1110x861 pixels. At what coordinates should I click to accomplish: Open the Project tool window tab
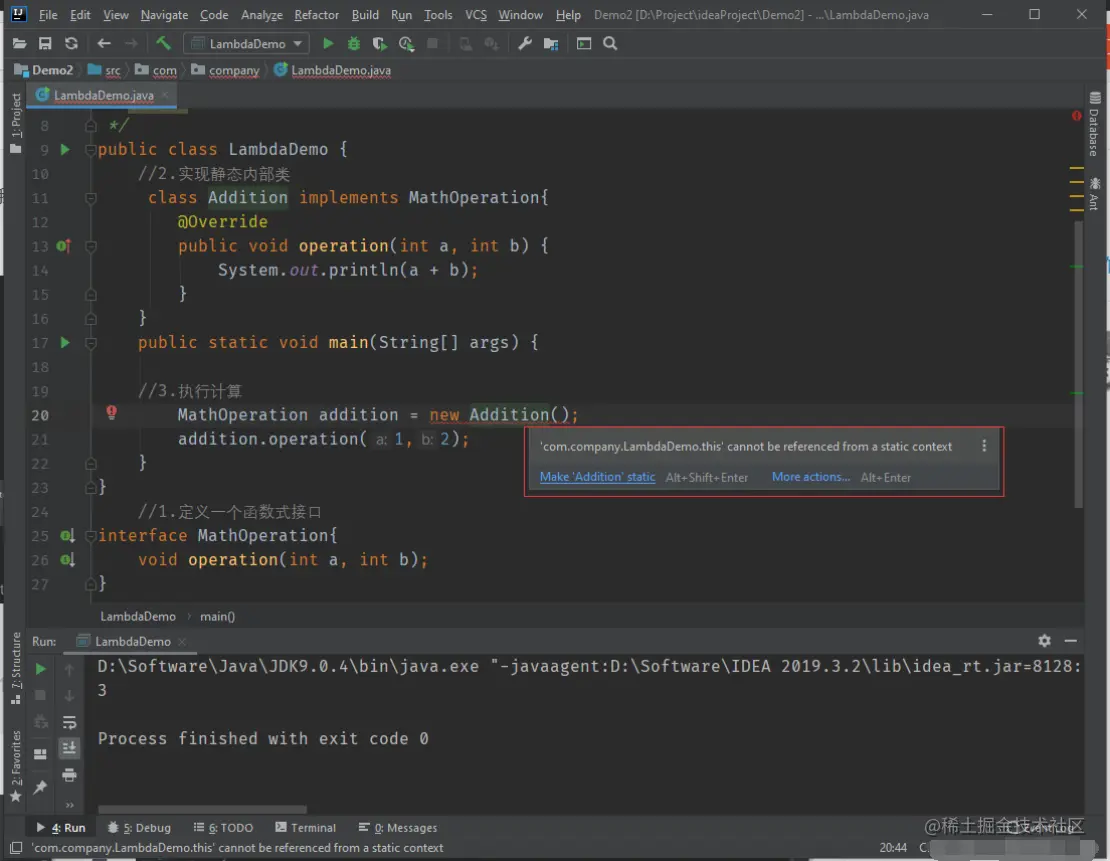(x=16, y=123)
